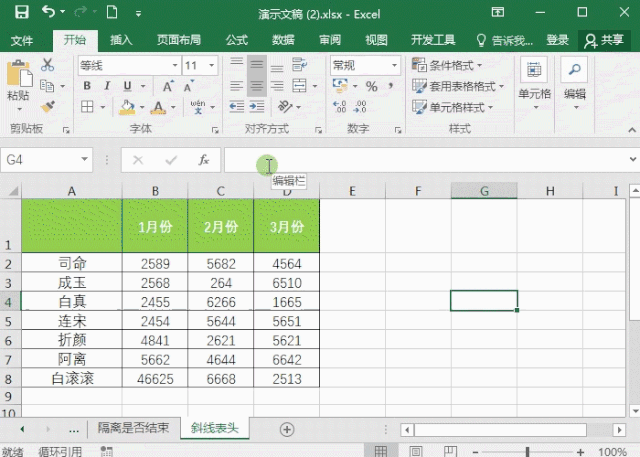Viewport: 640px width, 457px height.
Task: Select the 隔离是否结束 sheet tab
Action: tap(133, 428)
